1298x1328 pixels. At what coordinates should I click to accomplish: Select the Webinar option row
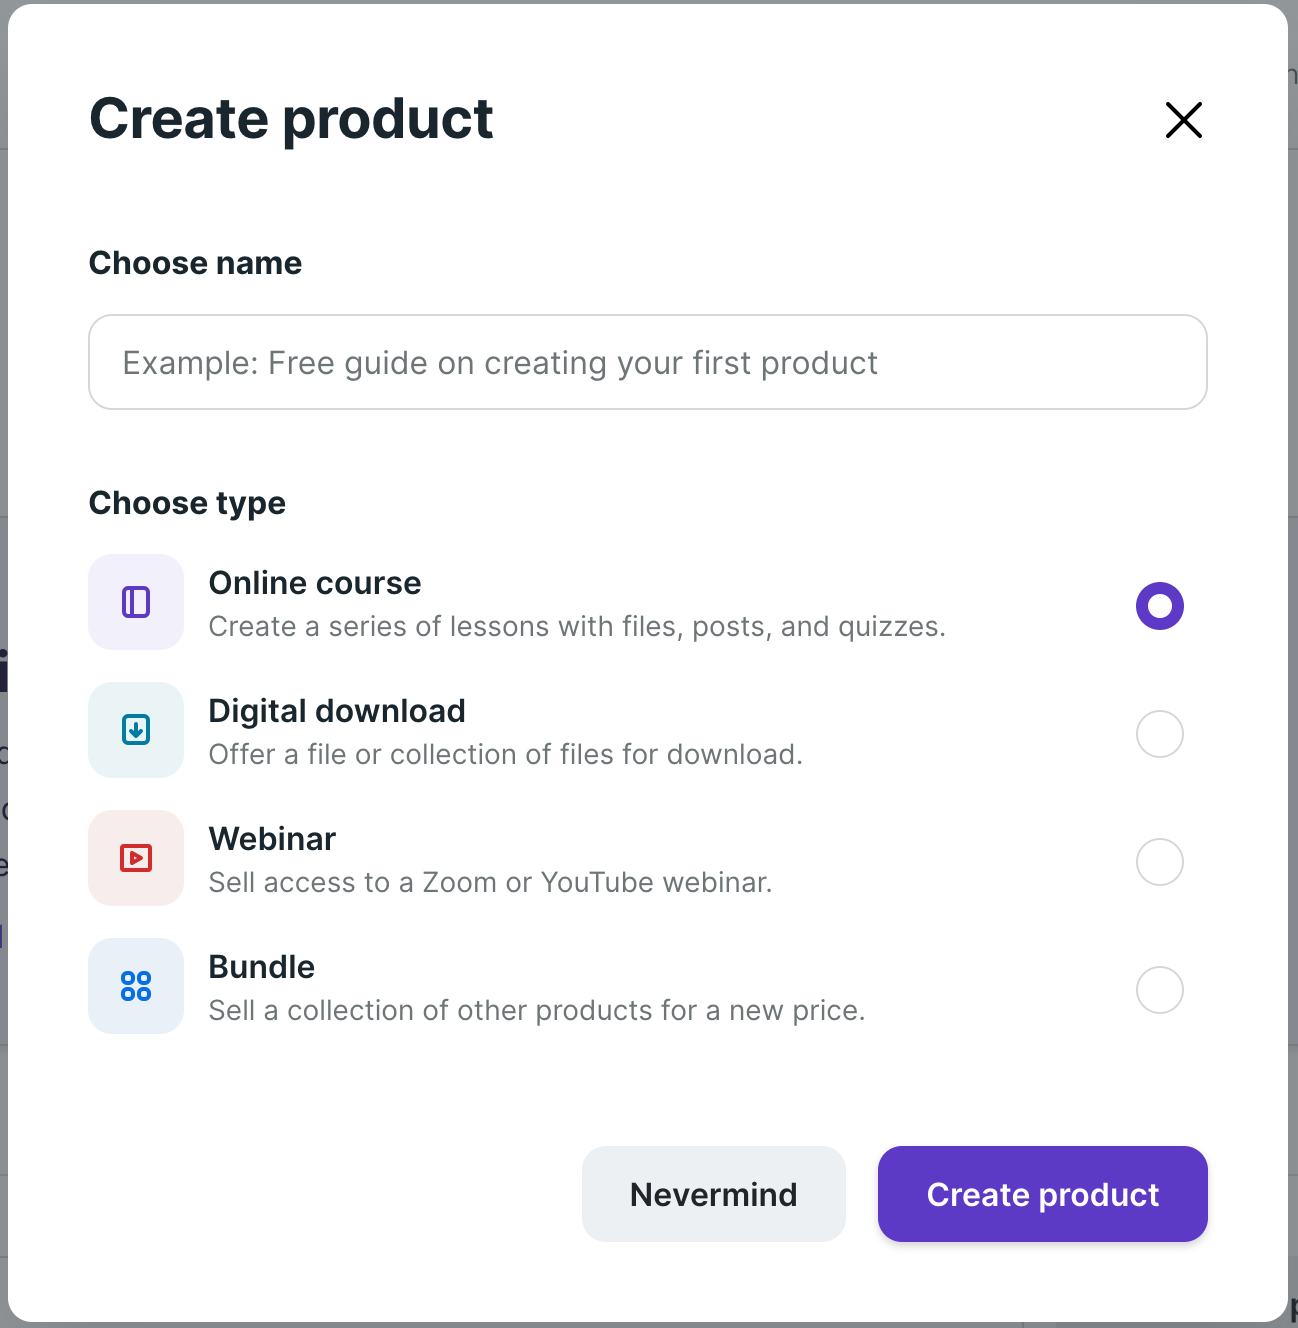pos(600,858)
